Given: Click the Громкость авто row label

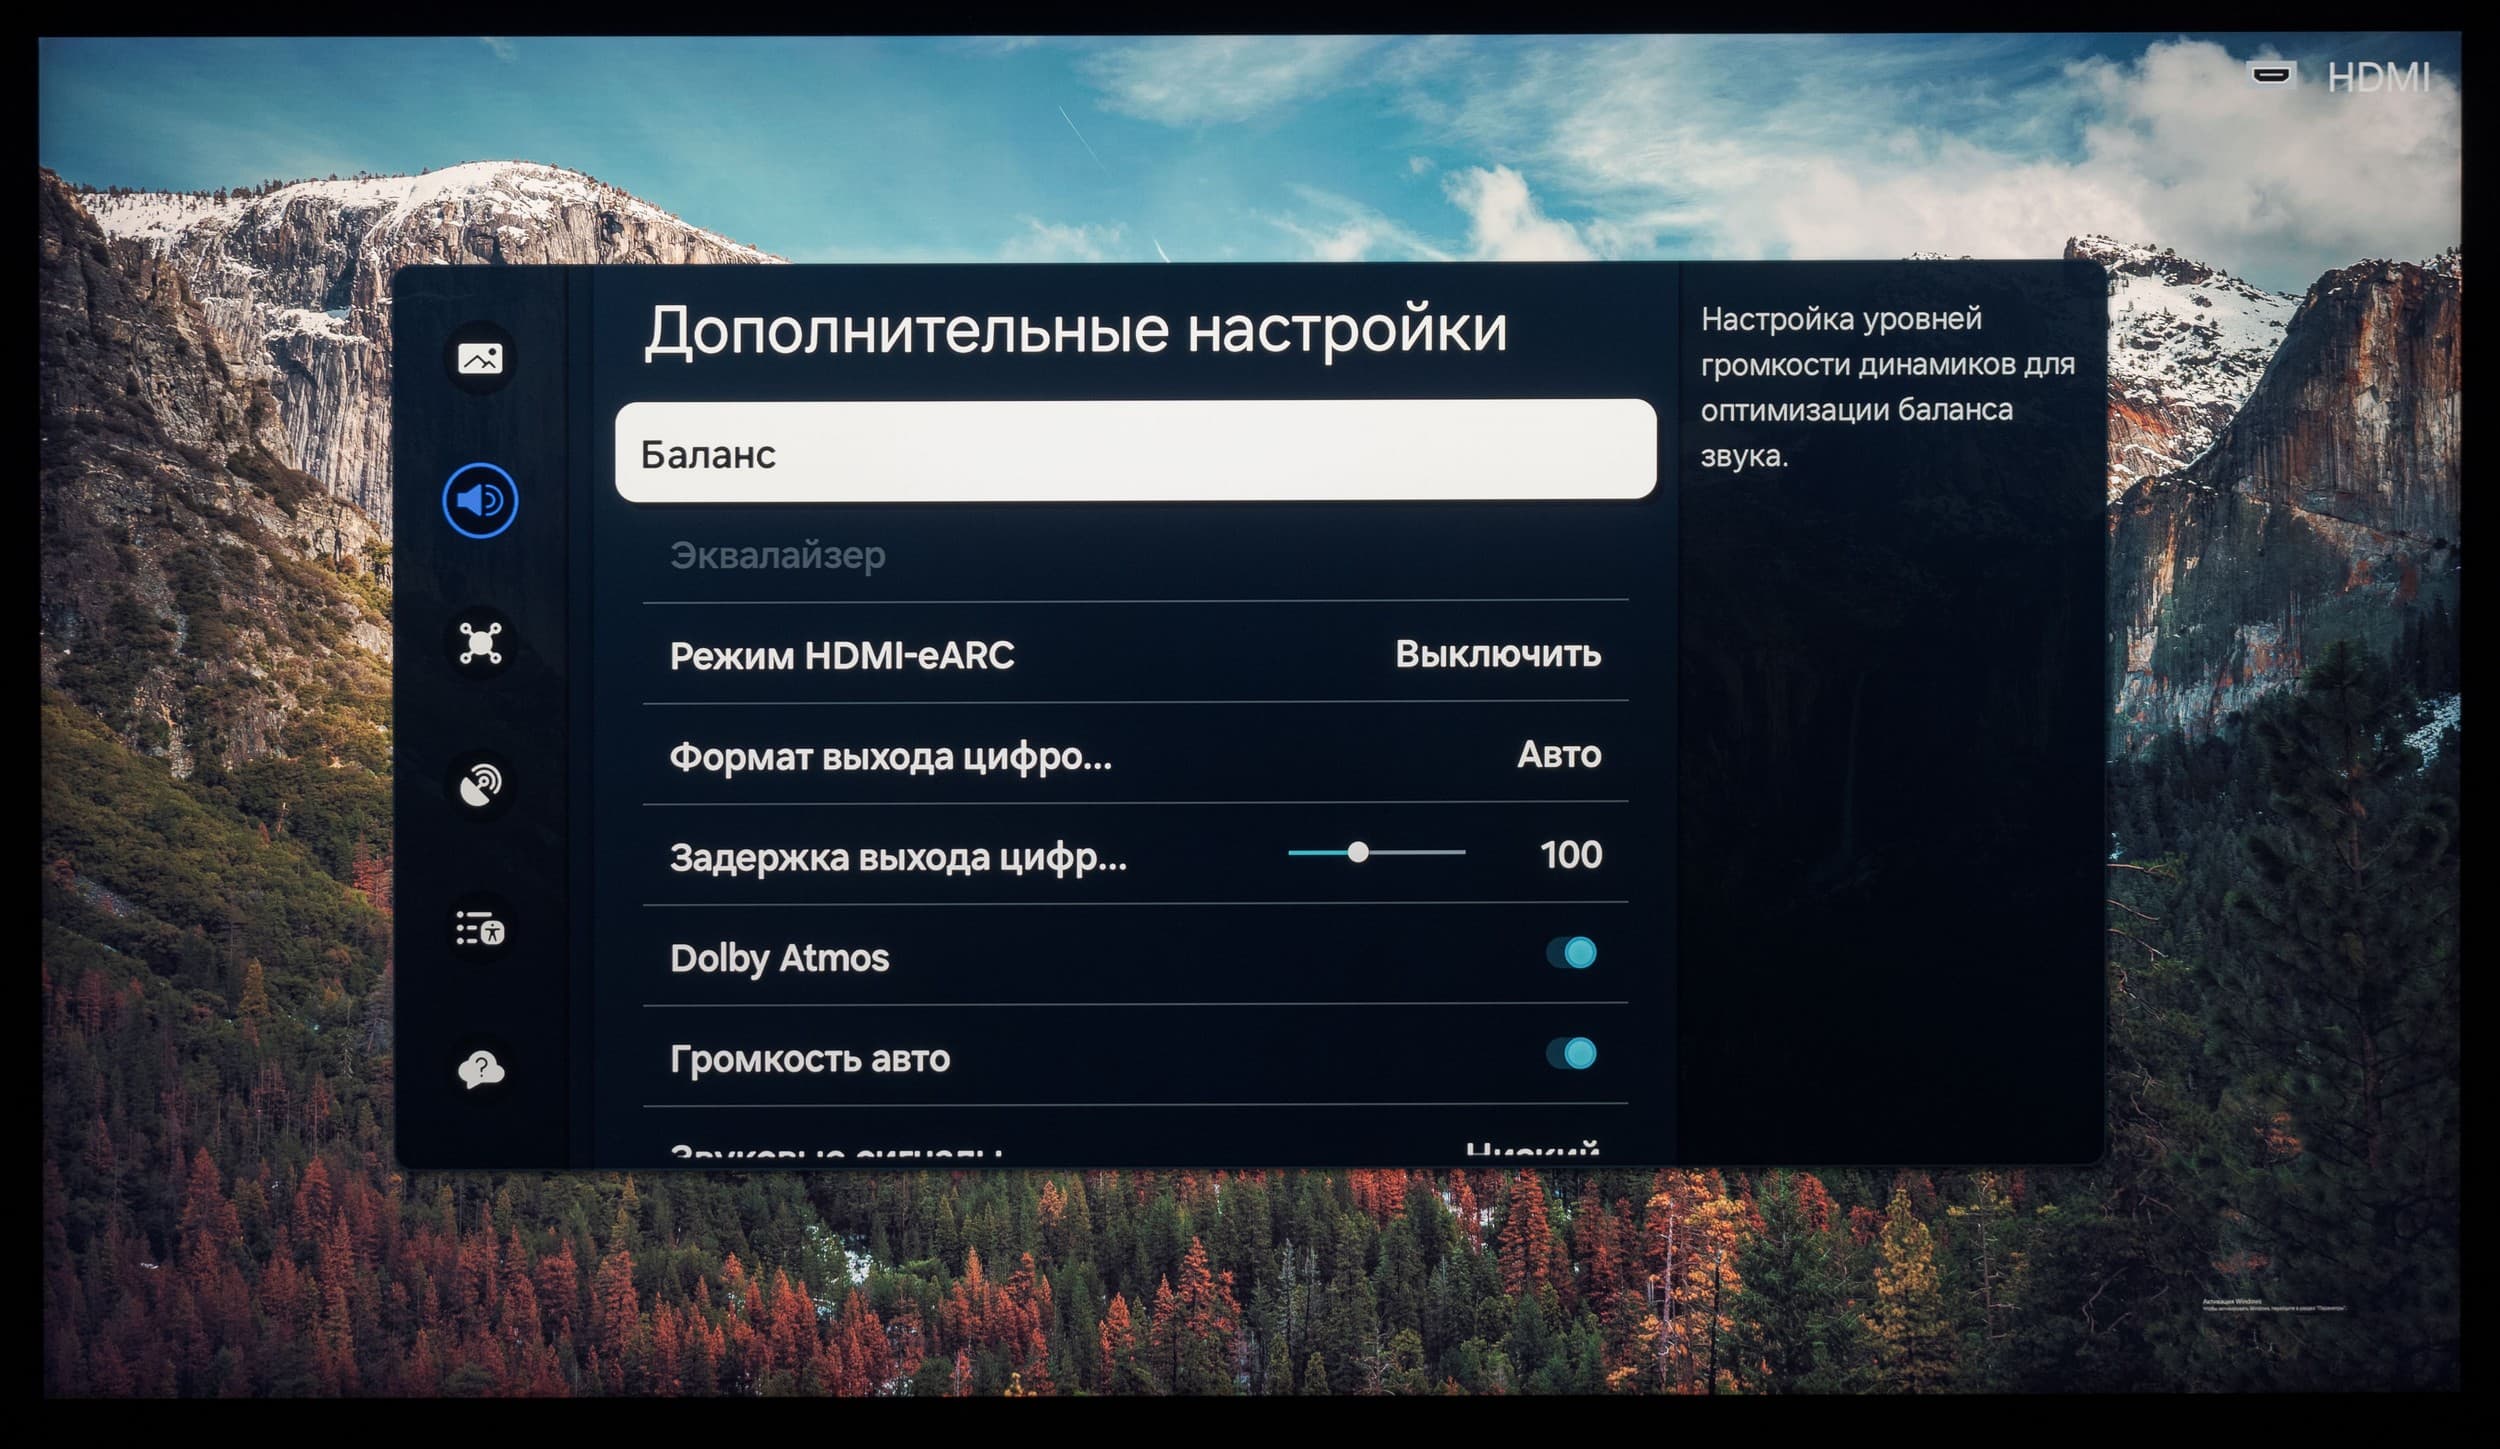Looking at the screenshot, I should pyautogui.click(x=810, y=1058).
